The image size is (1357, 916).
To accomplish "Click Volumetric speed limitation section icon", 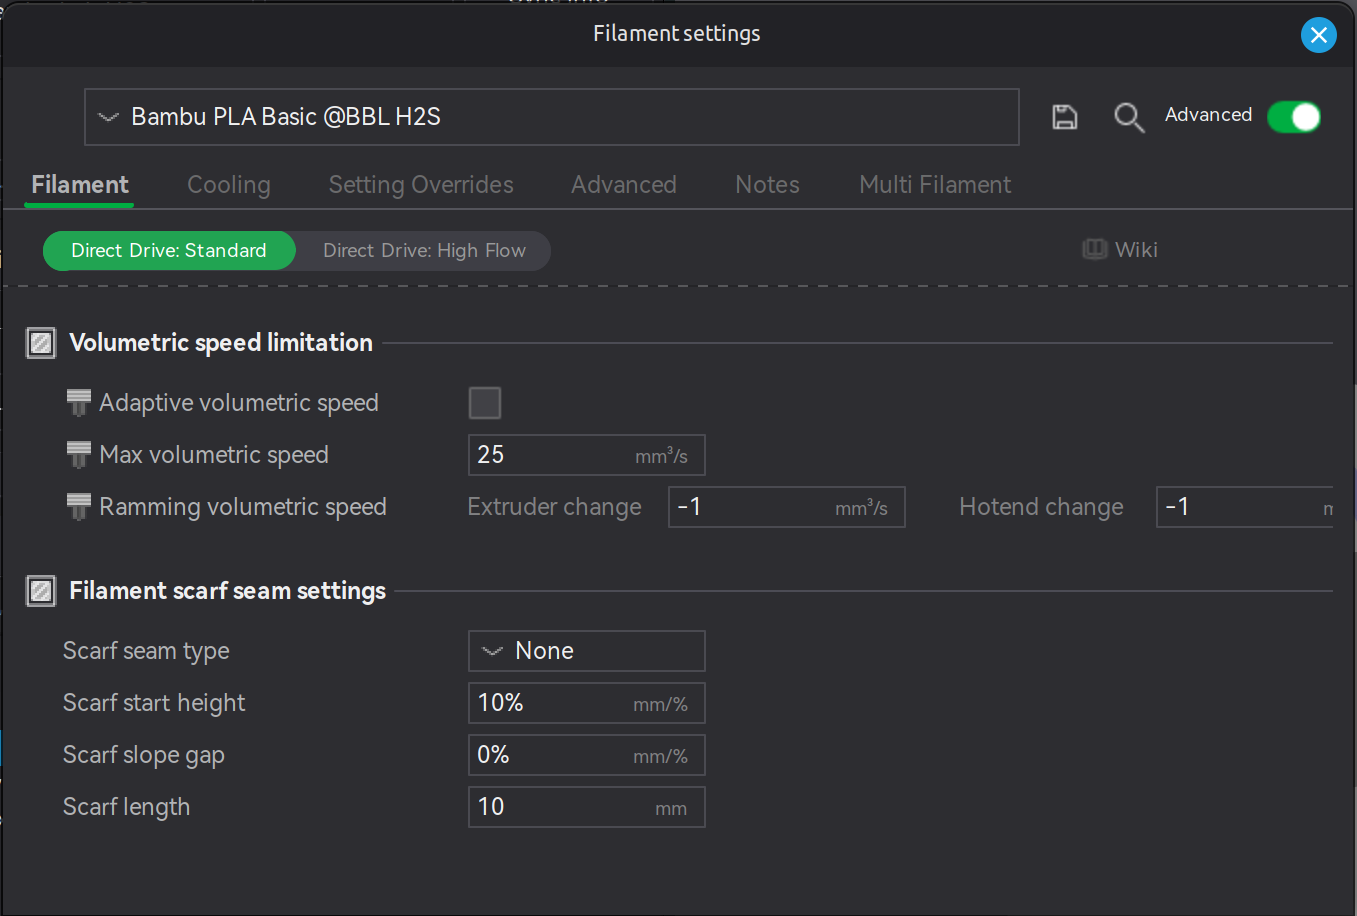I will click(41, 343).
